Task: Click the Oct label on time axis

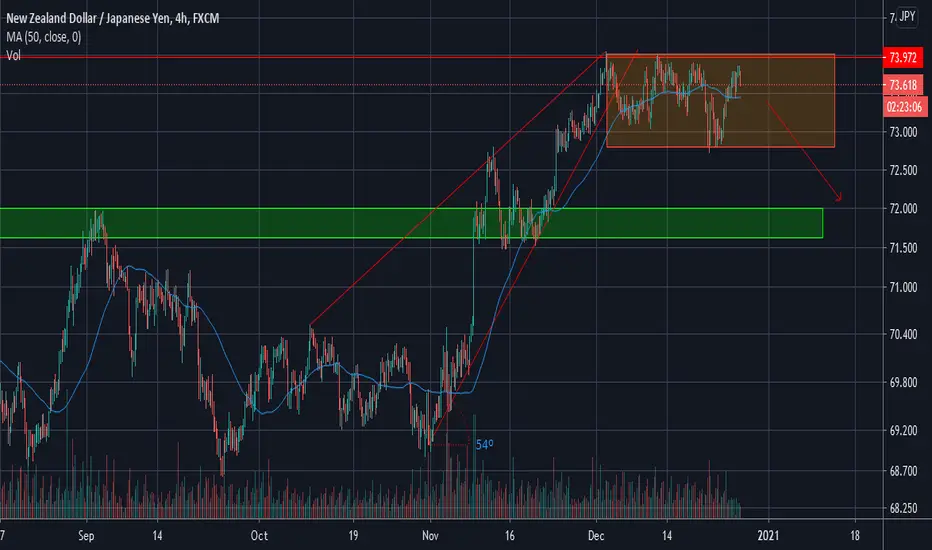Action: 259,536
